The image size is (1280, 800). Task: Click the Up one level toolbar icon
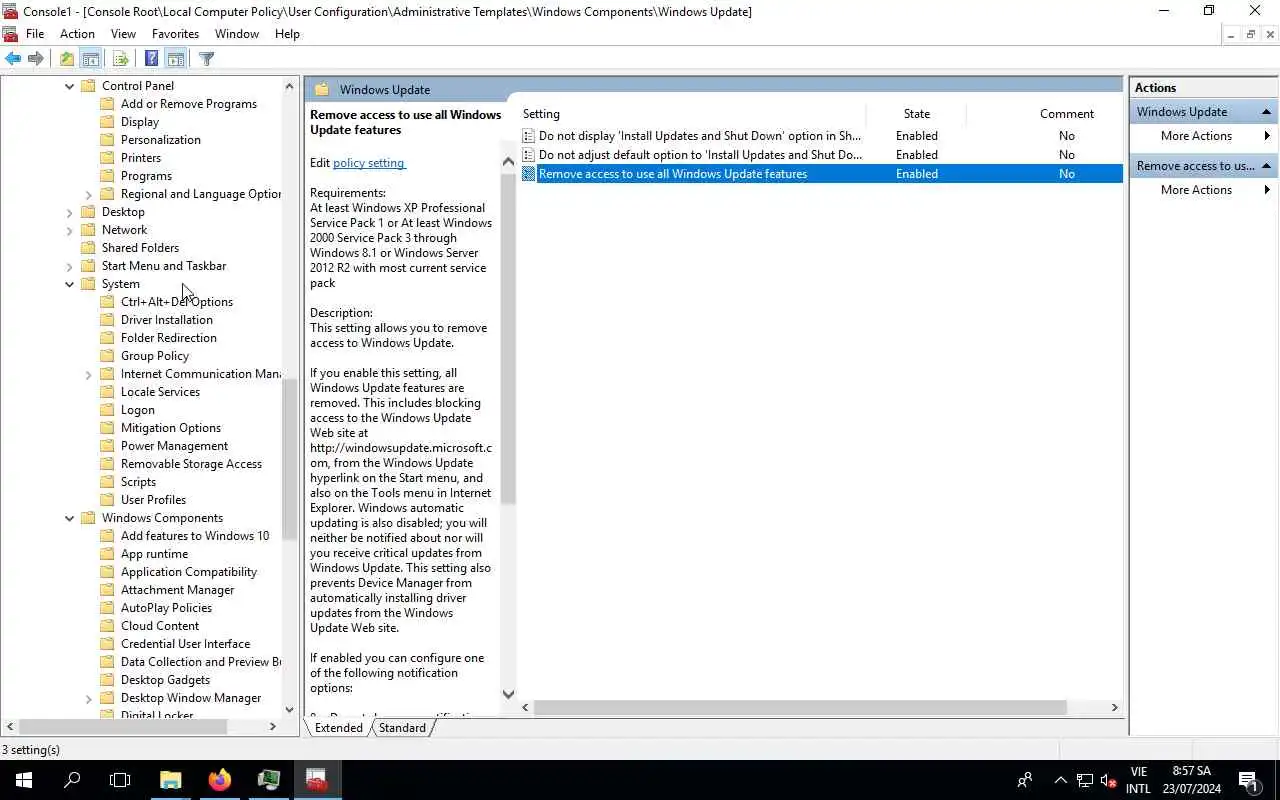(66, 59)
